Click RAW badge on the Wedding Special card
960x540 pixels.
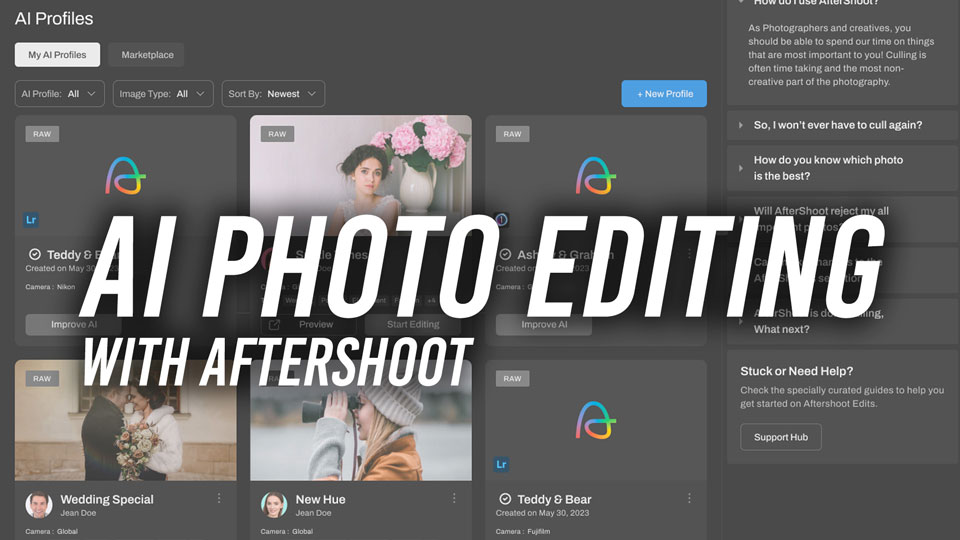[42, 378]
